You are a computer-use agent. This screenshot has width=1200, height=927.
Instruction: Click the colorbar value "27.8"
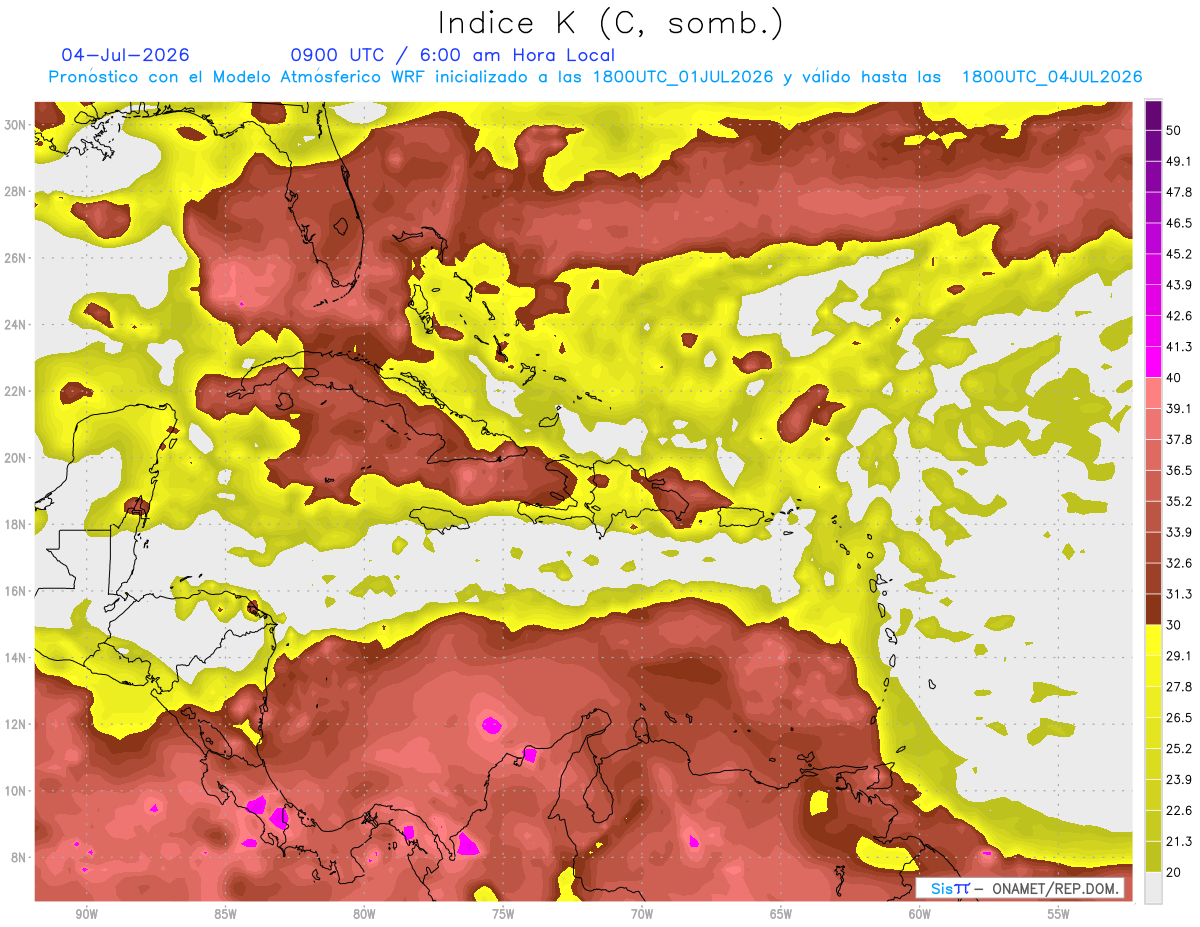(x=1181, y=686)
